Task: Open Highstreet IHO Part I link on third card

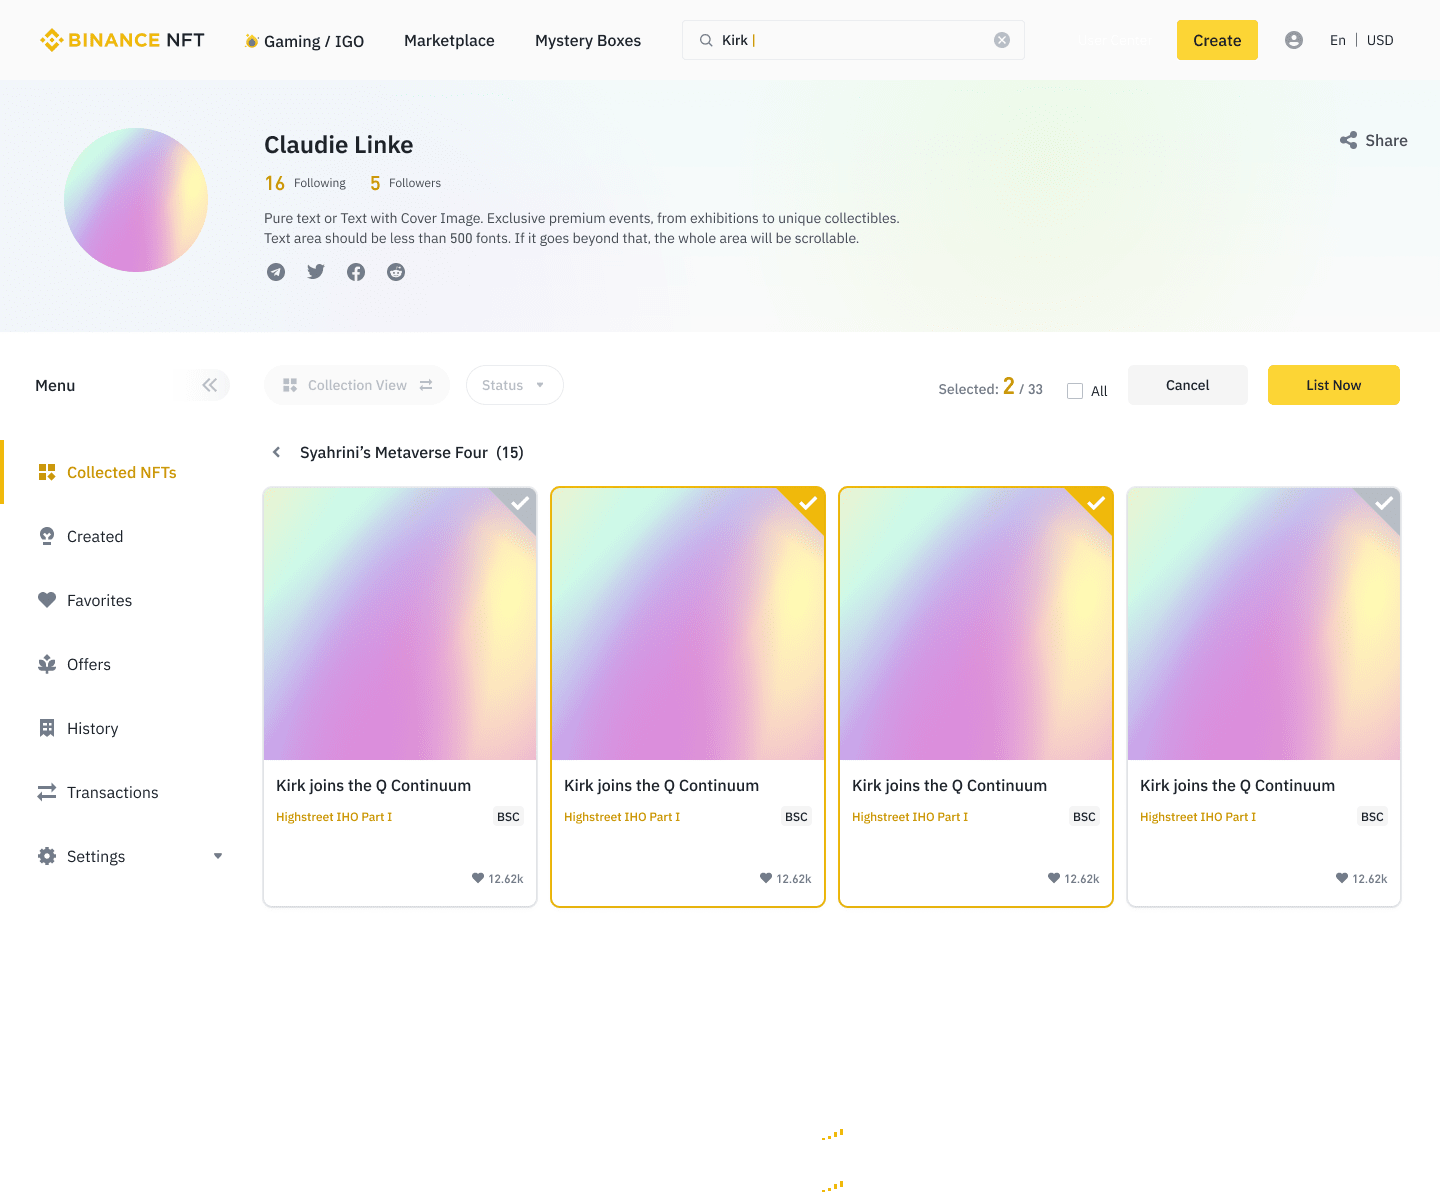Action: [x=910, y=817]
